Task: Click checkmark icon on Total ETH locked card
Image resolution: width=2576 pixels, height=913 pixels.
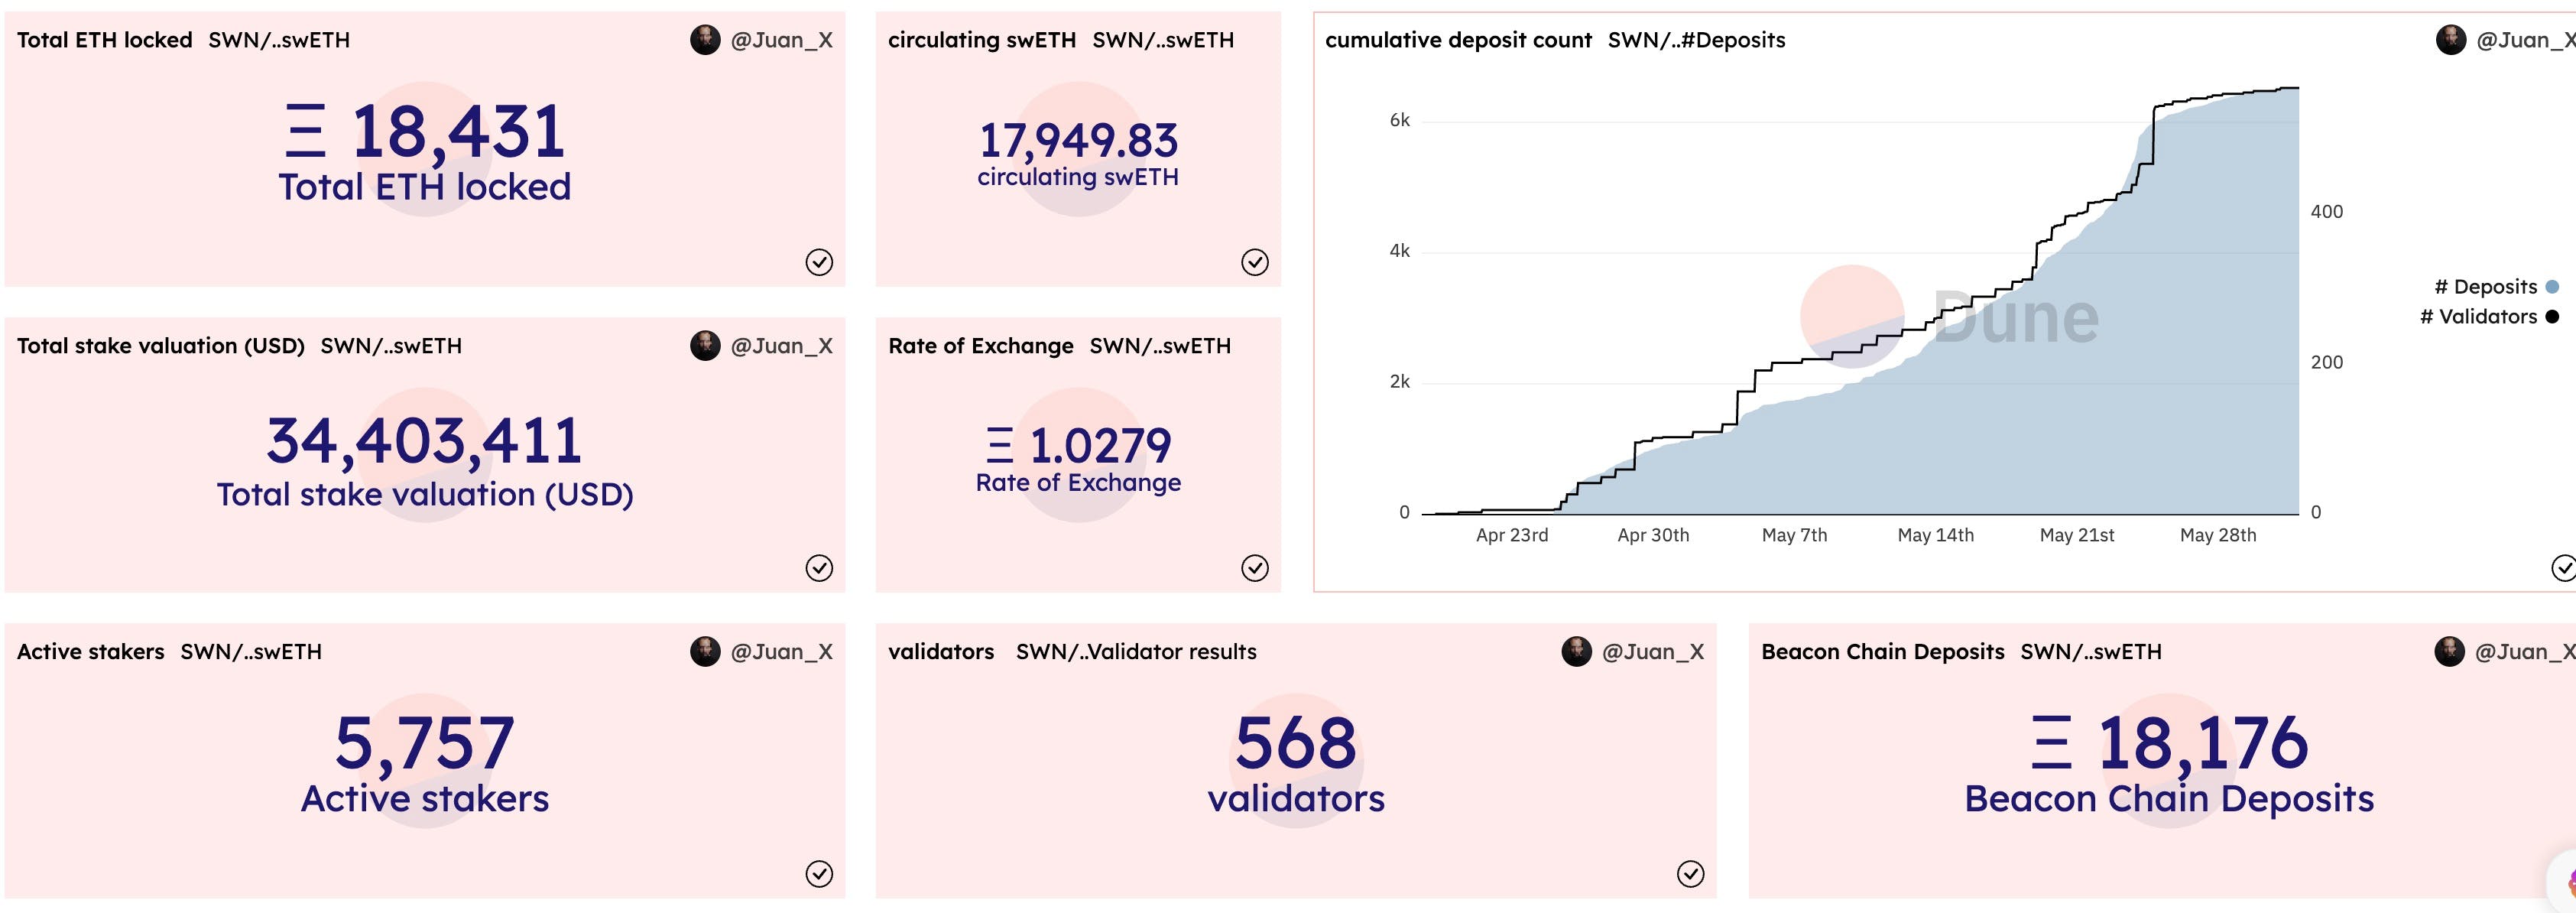Action: [x=819, y=262]
